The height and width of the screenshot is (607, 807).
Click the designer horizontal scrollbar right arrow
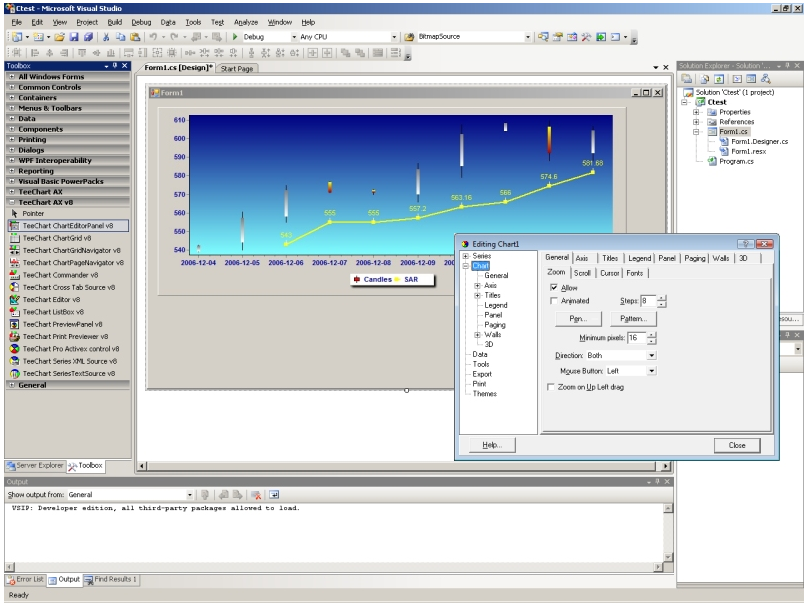[x=666, y=466]
